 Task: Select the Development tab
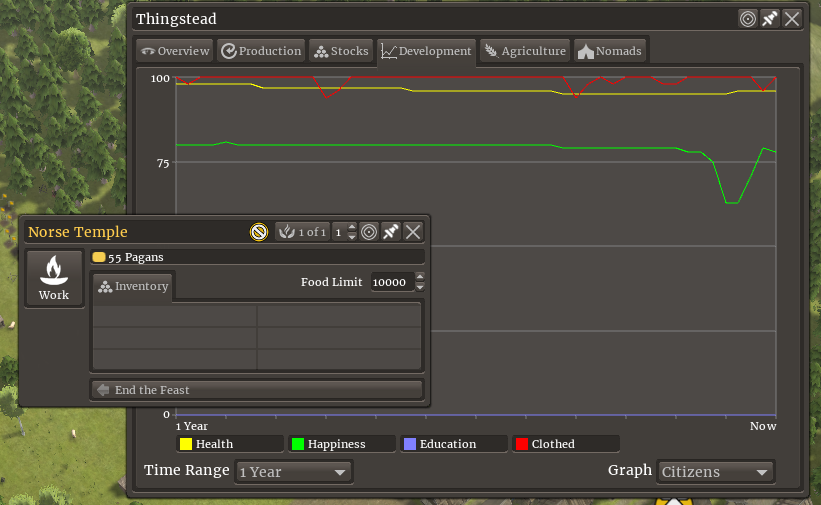pos(426,51)
